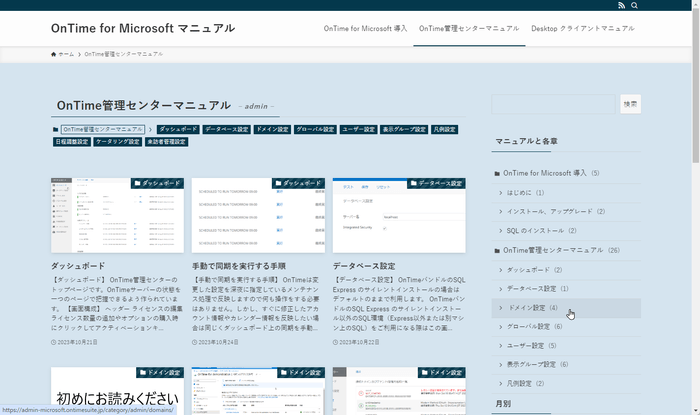Click clock icon next to 2023年10月22日
Viewport: 700px width, 415px height.
tap(335, 342)
